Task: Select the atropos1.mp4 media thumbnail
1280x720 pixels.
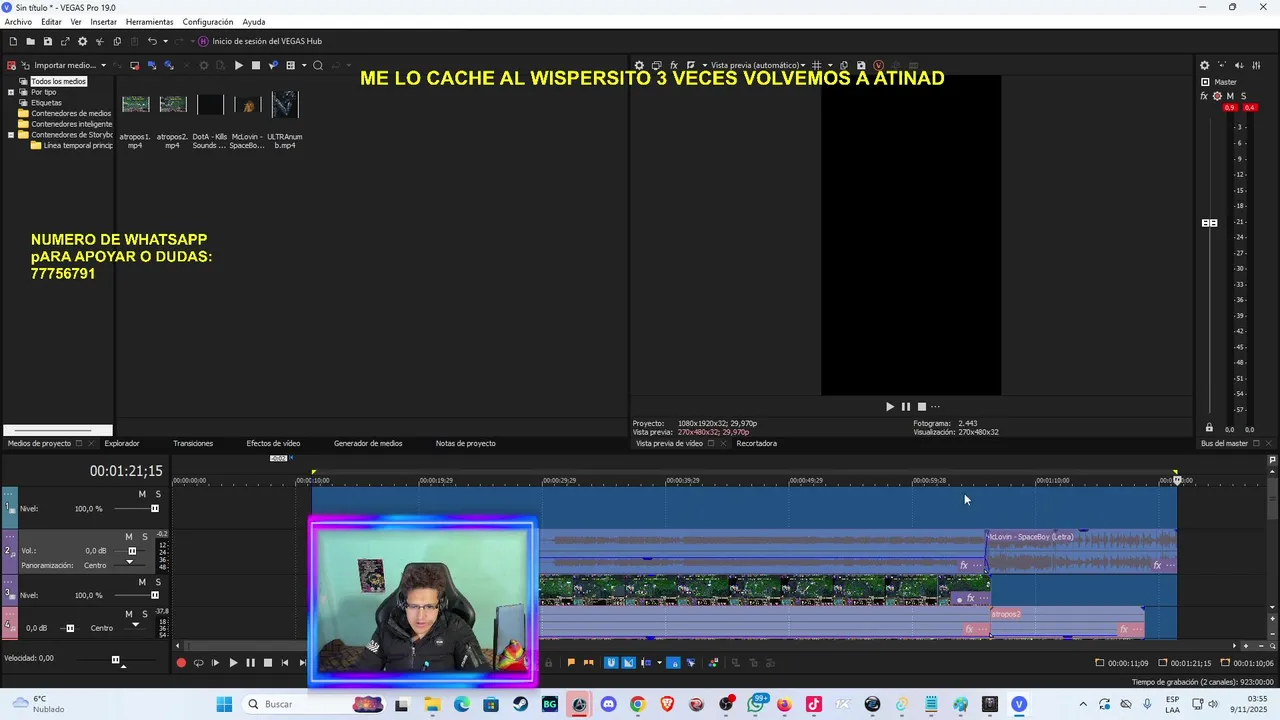Action: coord(135,104)
